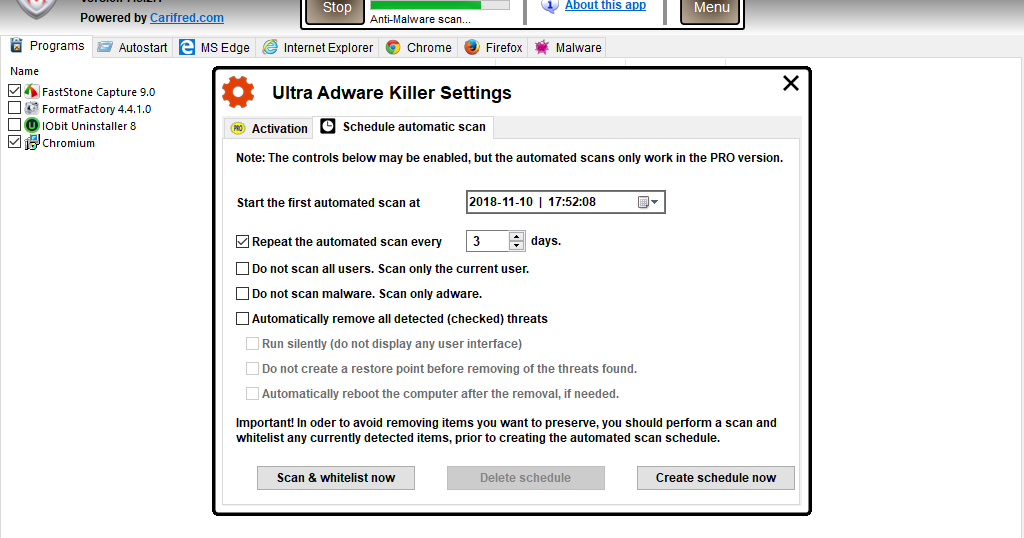The width and height of the screenshot is (1024, 538).
Task: Click the Name column header
Action: tap(24, 71)
